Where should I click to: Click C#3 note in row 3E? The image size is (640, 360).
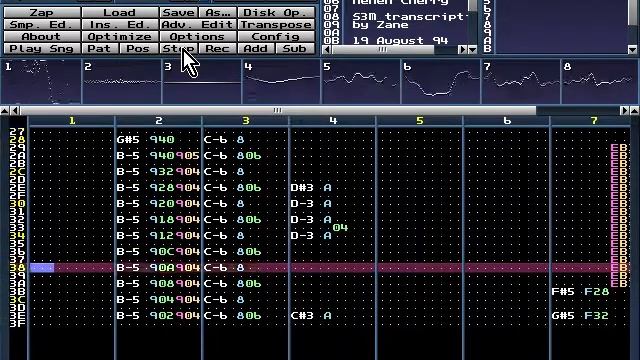(x=302, y=316)
